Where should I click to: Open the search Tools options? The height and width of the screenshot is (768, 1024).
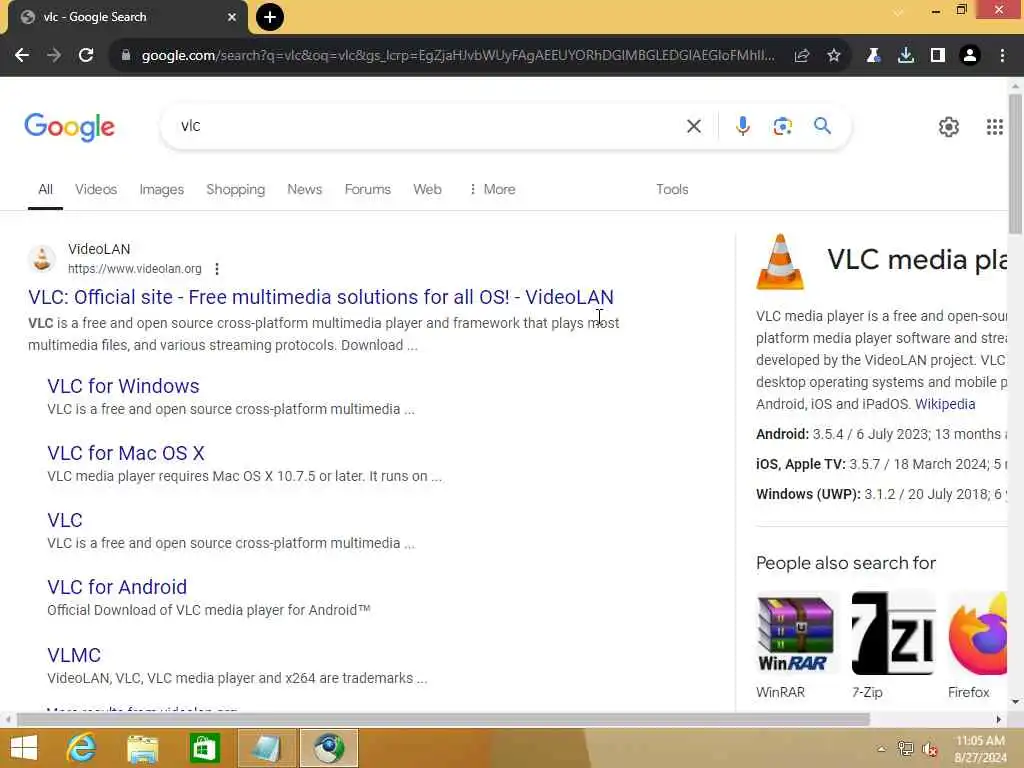(672, 189)
